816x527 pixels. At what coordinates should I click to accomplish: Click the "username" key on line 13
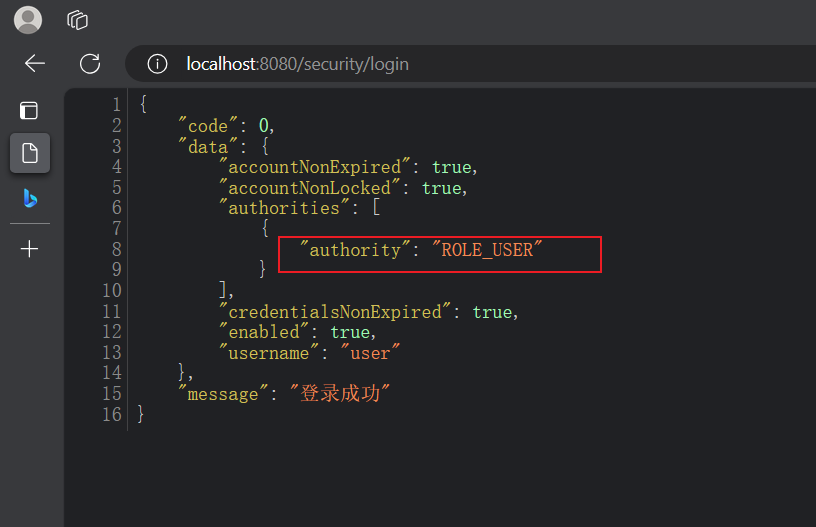[x=269, y=353]
